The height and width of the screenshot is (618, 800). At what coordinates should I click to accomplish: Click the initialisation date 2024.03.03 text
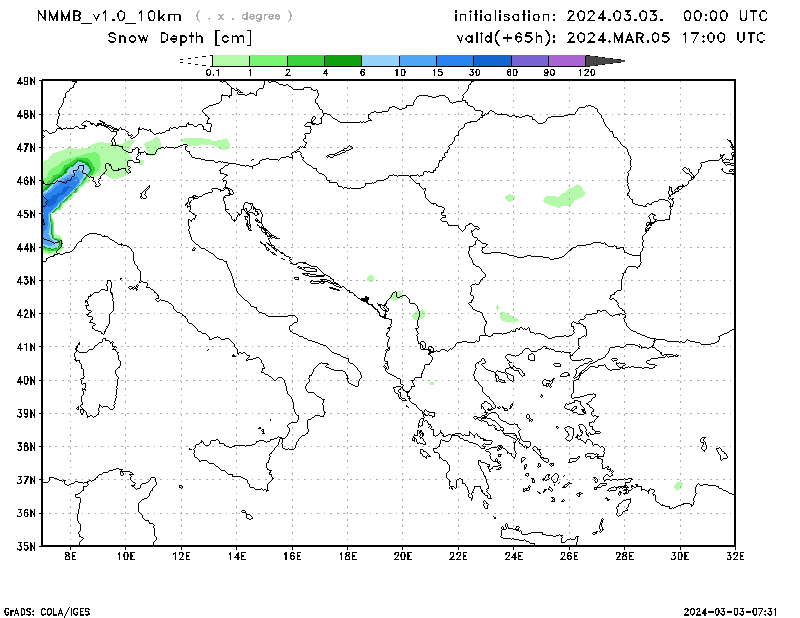pyautogui.click(x=610, y=16)
